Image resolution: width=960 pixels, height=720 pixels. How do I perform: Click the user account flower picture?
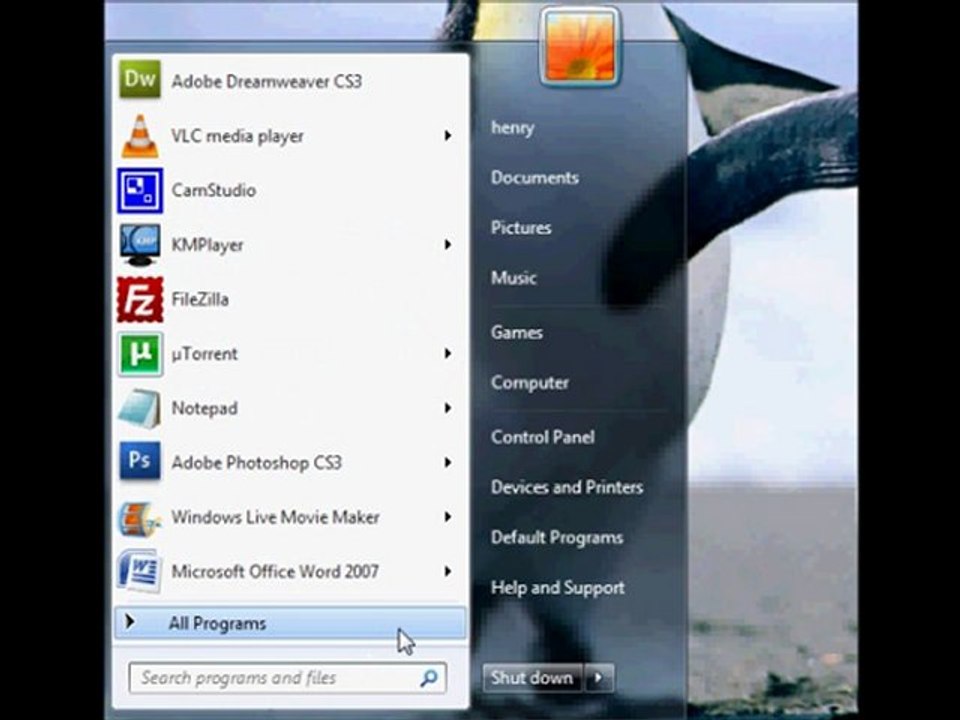pyautogui.click(x=580, y=47)
